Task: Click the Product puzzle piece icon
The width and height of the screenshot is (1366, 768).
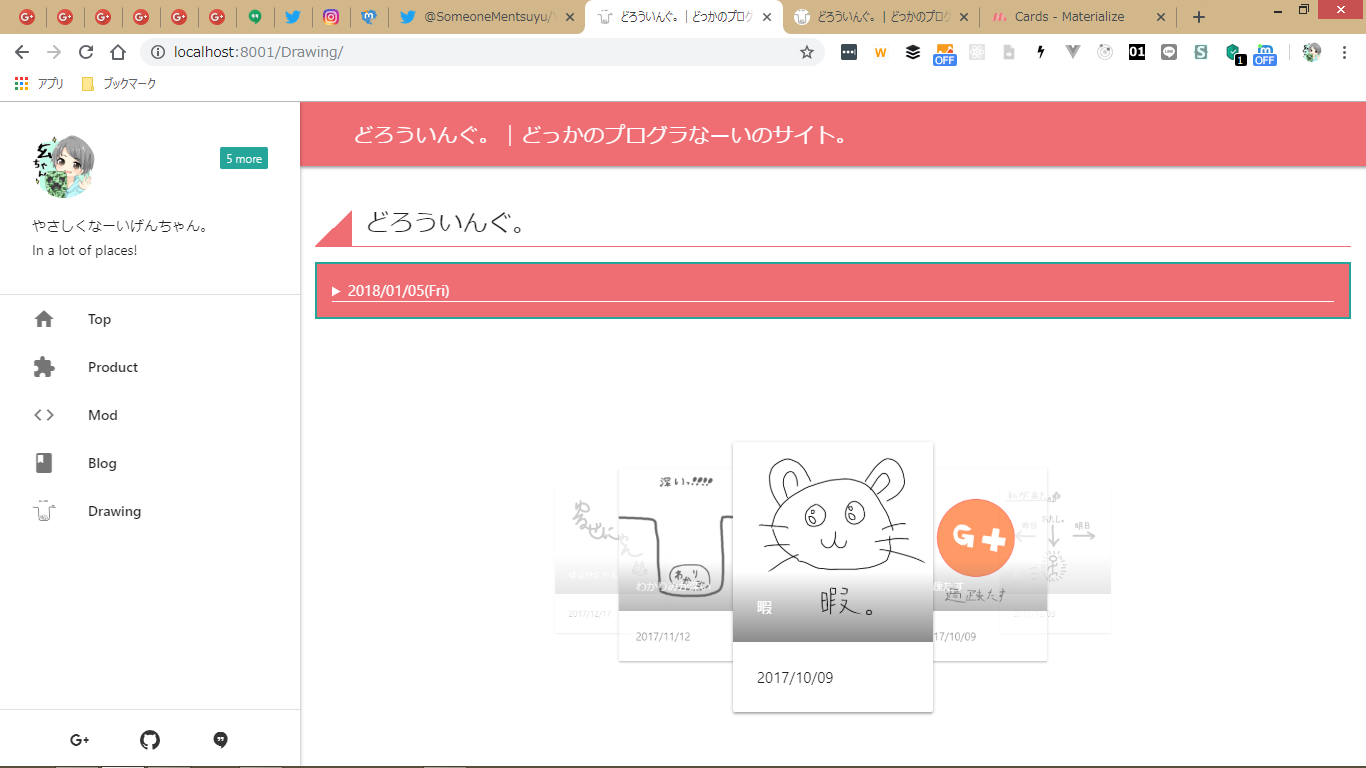Action: tap(44, 367)
